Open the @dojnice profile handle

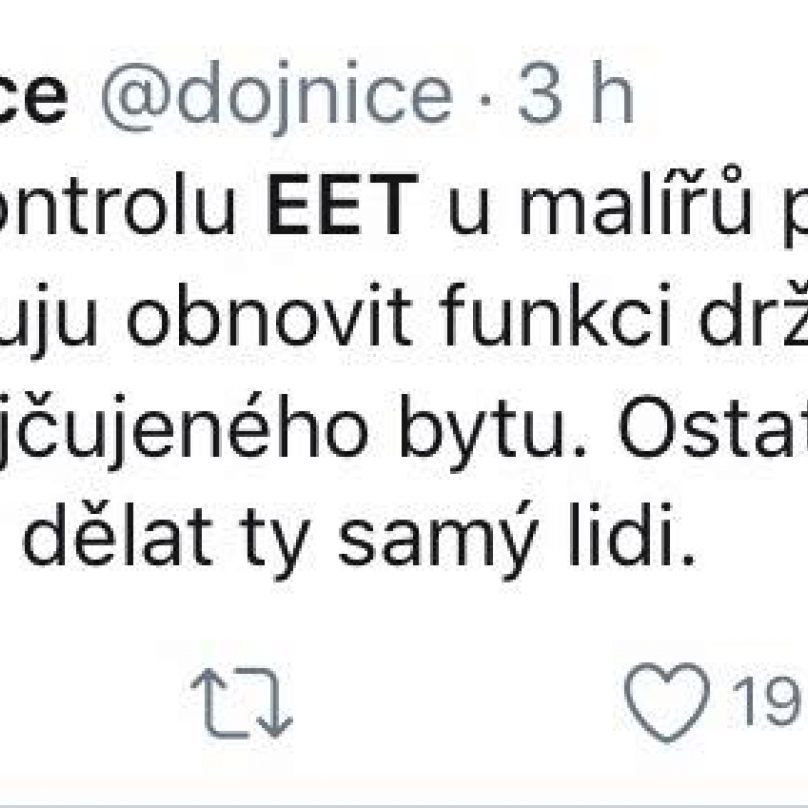point(277,96)
